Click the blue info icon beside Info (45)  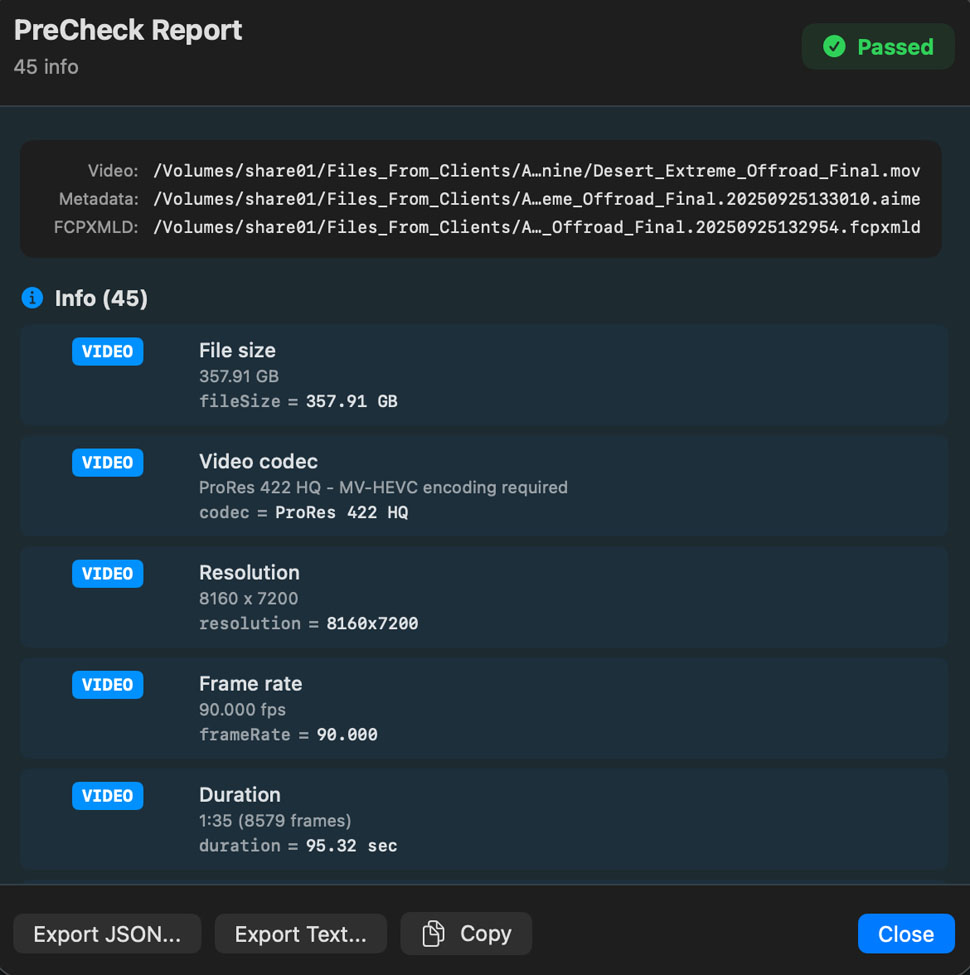(x=32, y=298)
